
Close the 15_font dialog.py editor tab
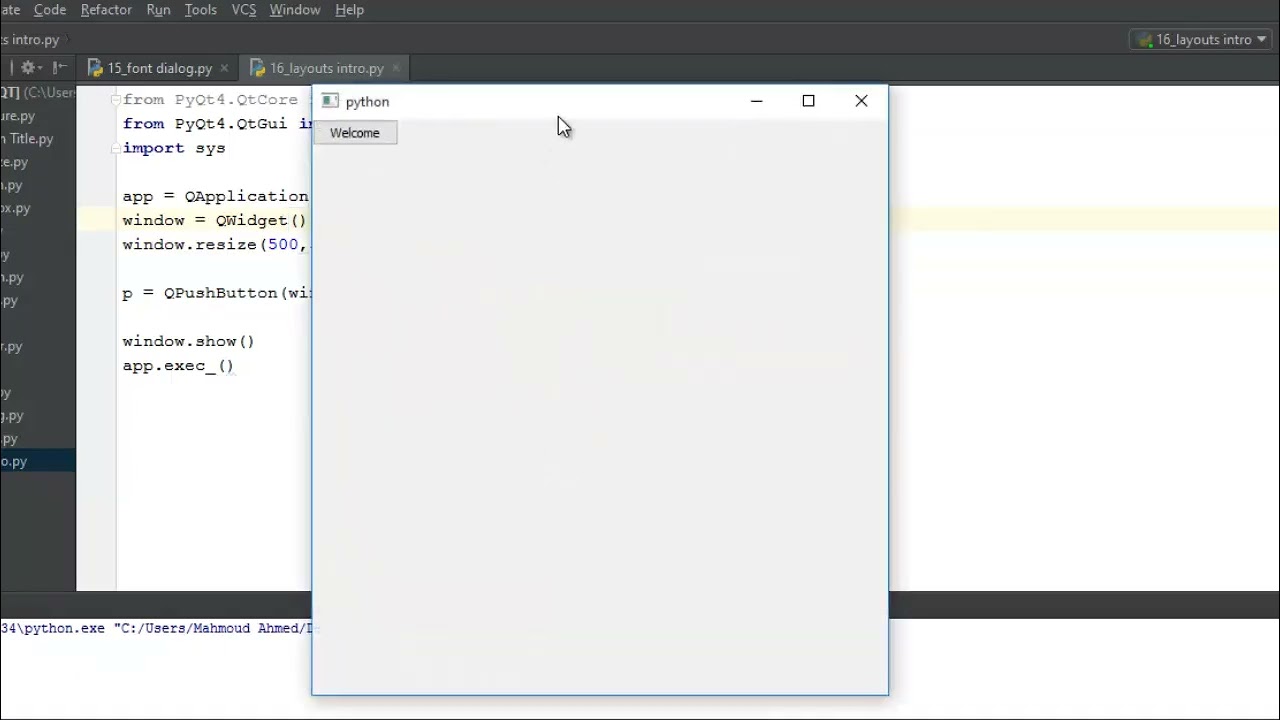(224, 68)
